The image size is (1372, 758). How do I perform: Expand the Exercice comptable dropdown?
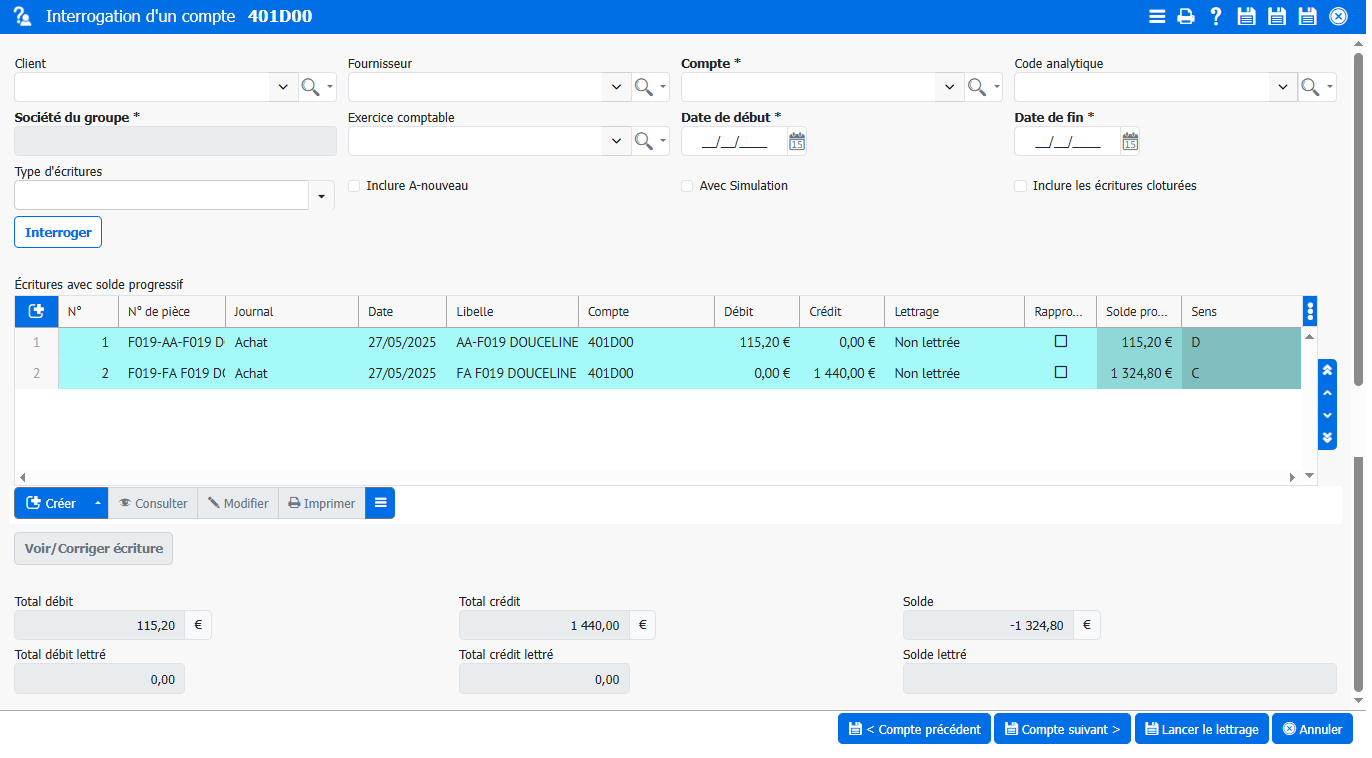point(616,142)
